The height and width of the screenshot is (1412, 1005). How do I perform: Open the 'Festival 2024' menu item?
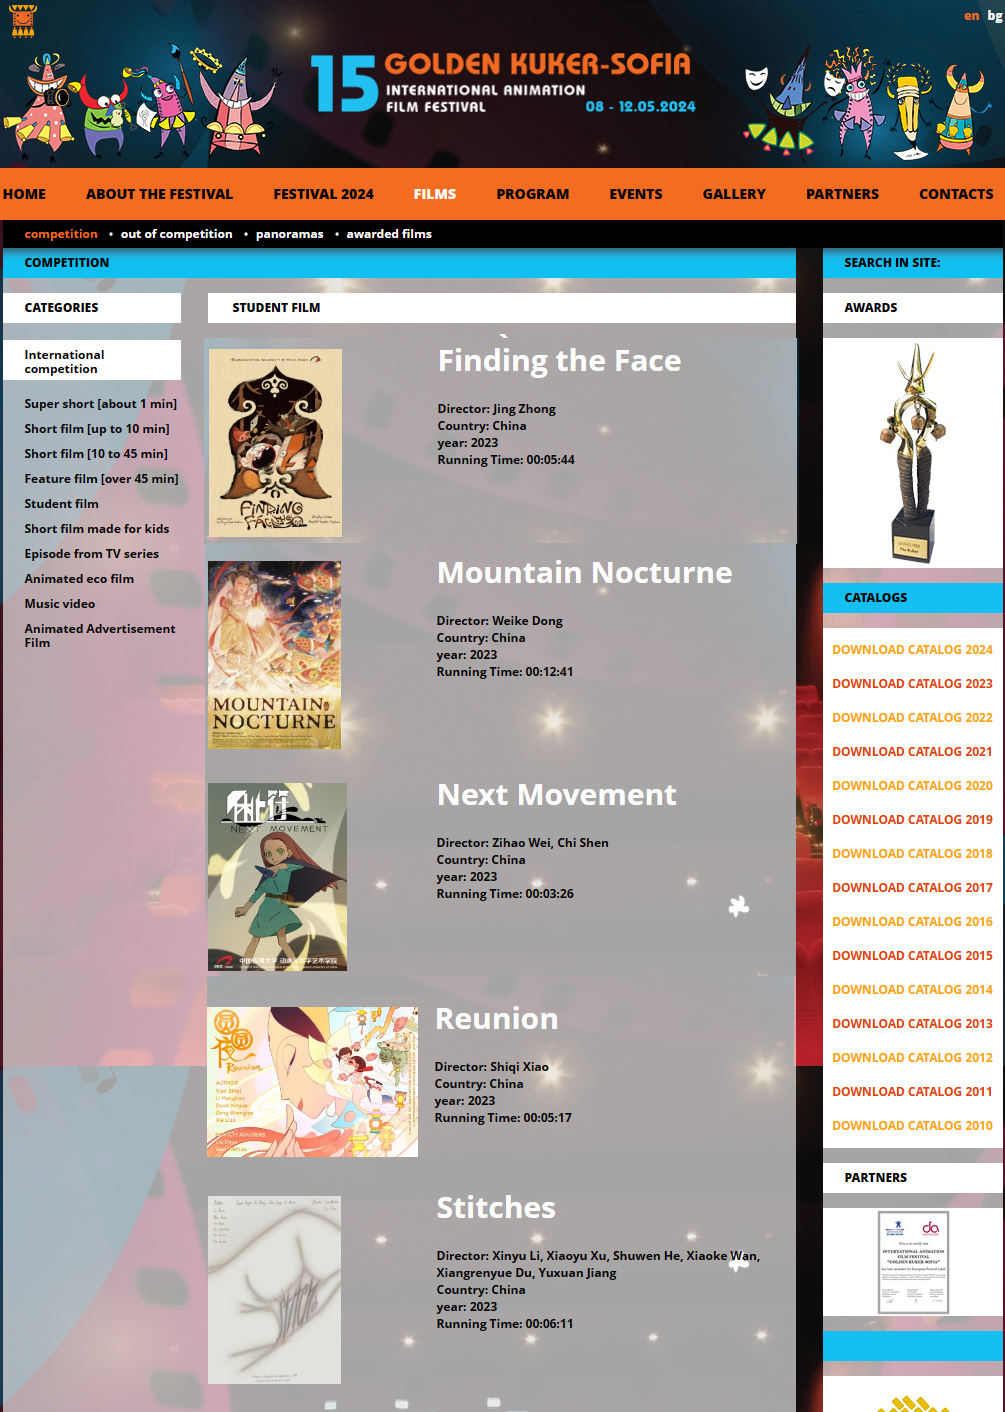323,194
